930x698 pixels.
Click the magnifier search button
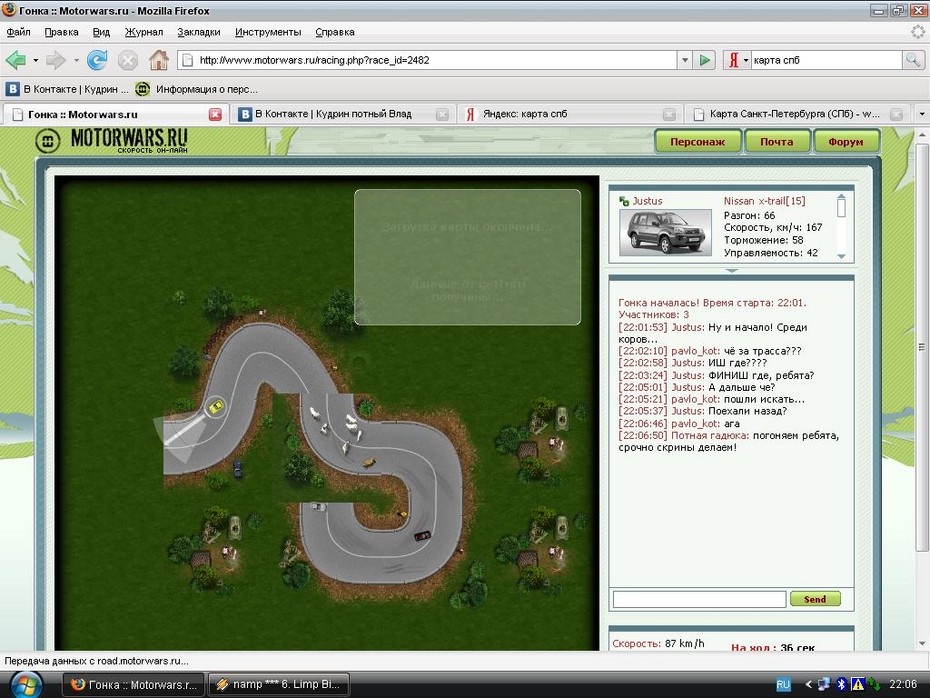pos(913,60)
